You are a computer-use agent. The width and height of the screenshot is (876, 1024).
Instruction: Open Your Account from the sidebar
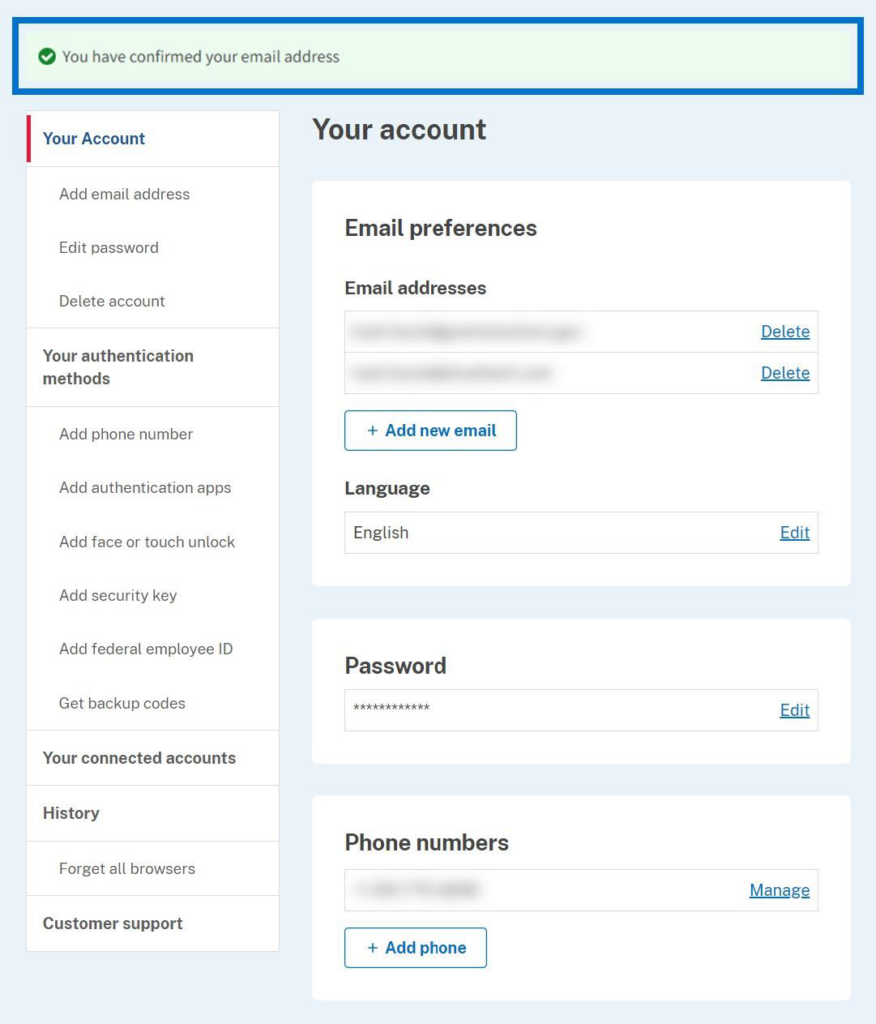(x=92, y=138)
